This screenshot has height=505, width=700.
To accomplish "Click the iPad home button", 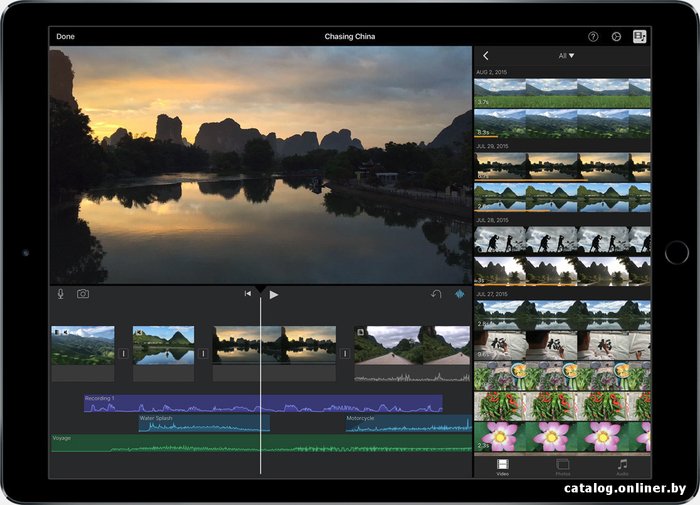I will (x=676, y=252).
